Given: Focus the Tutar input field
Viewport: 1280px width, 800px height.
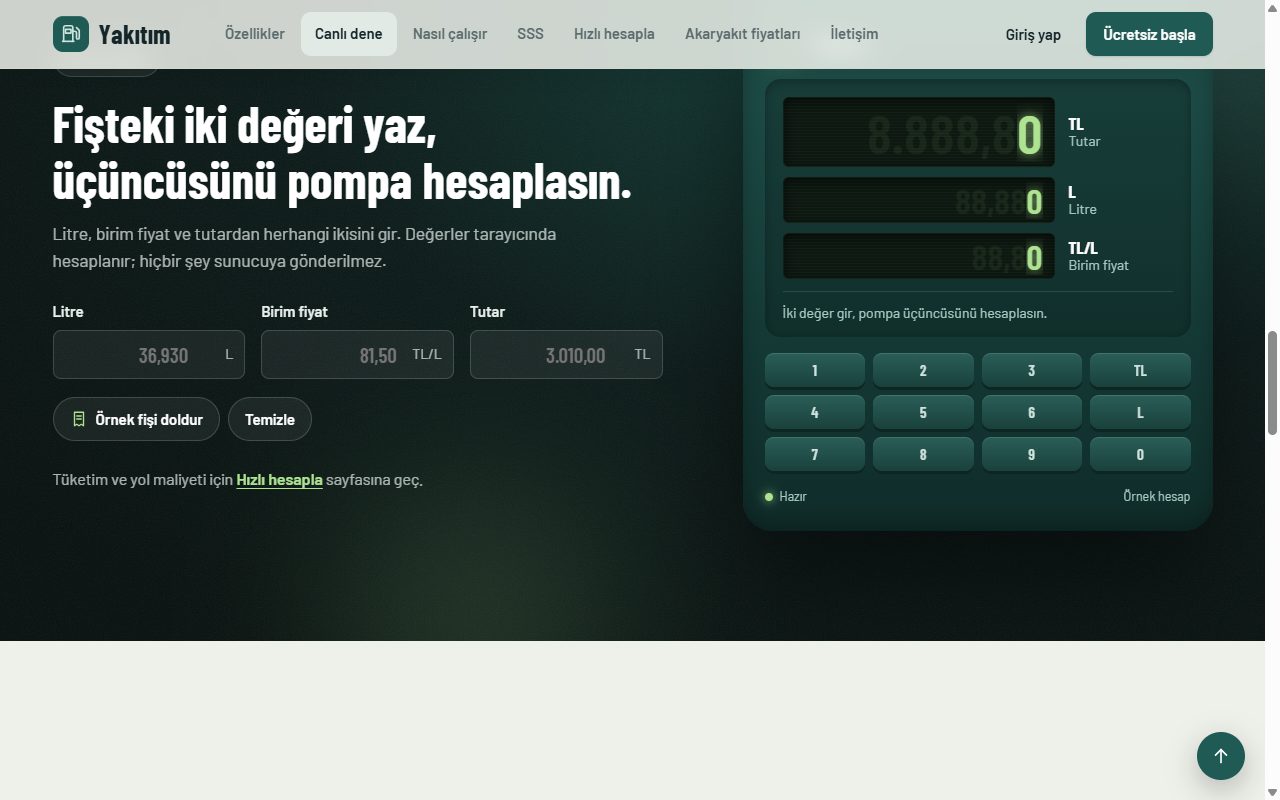Looking at the screenshot, I should 566,355.
